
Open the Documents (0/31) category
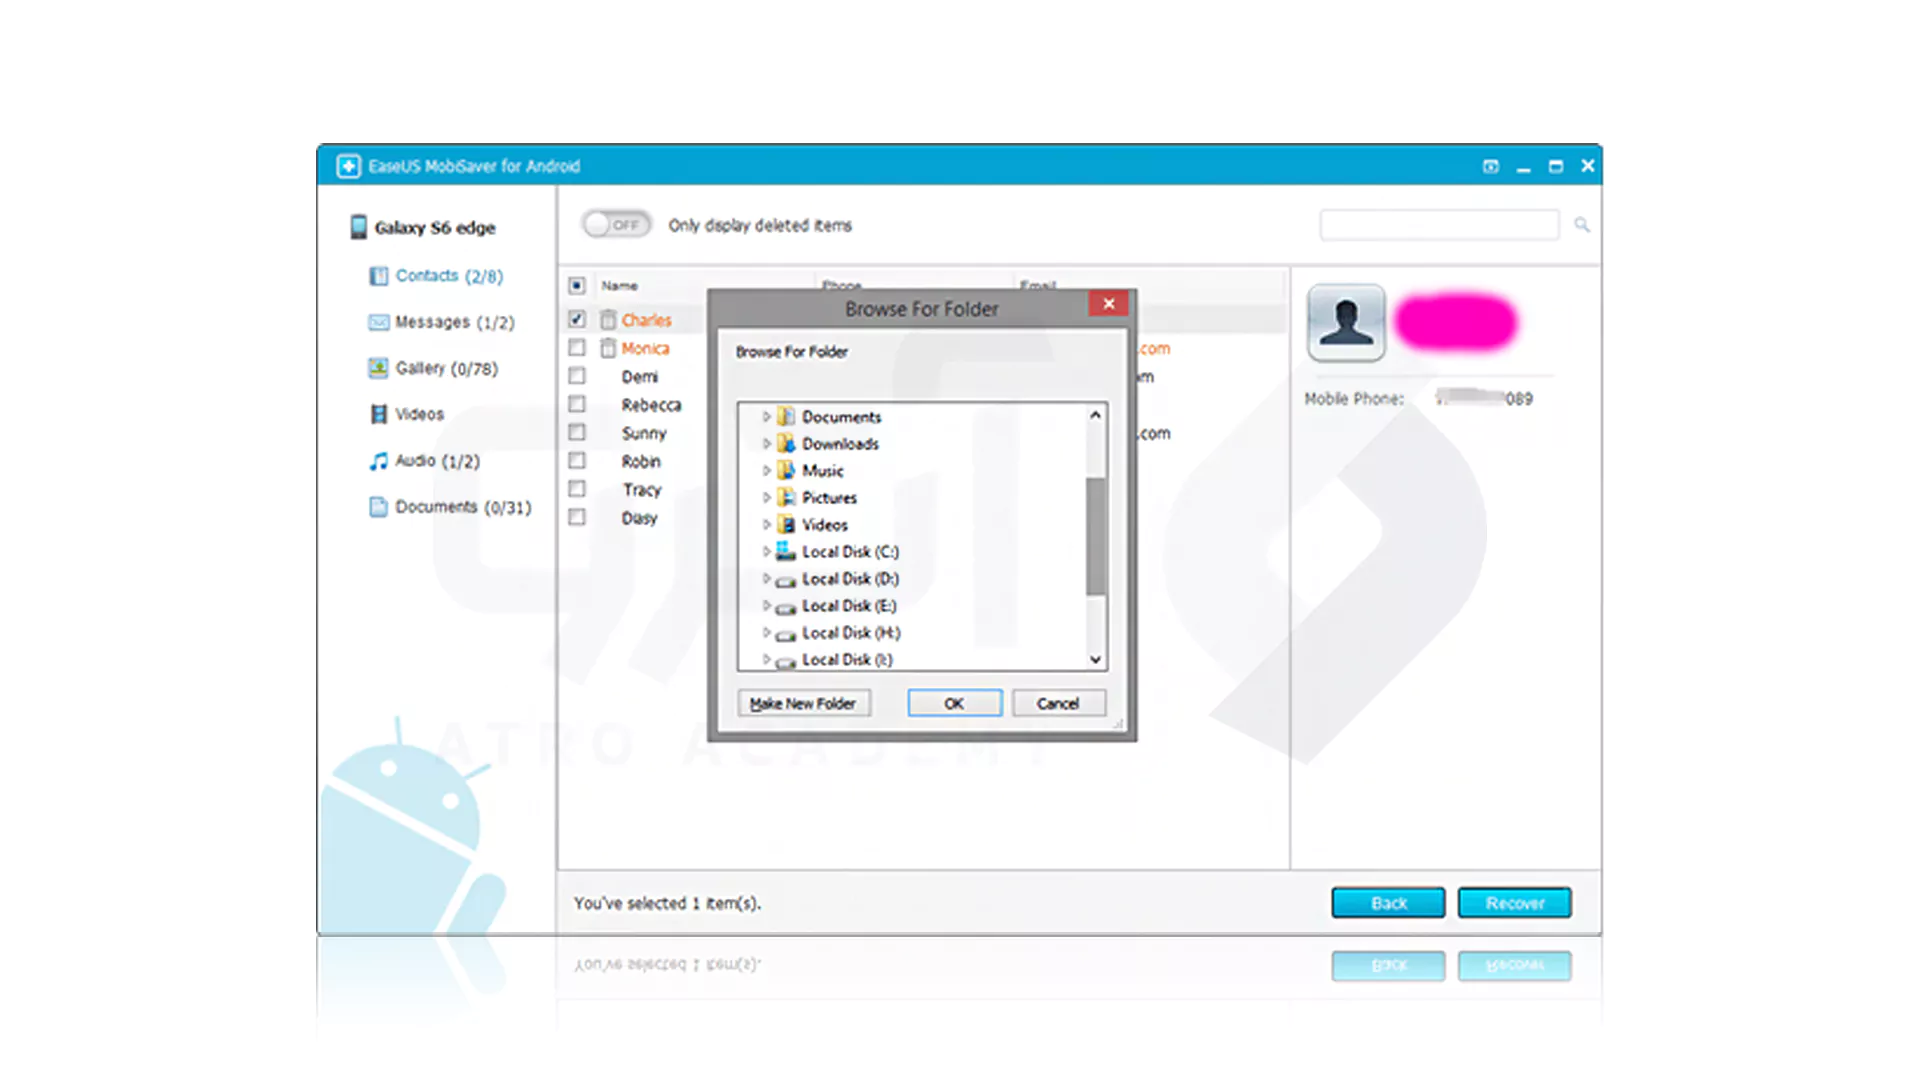(463, 507)
